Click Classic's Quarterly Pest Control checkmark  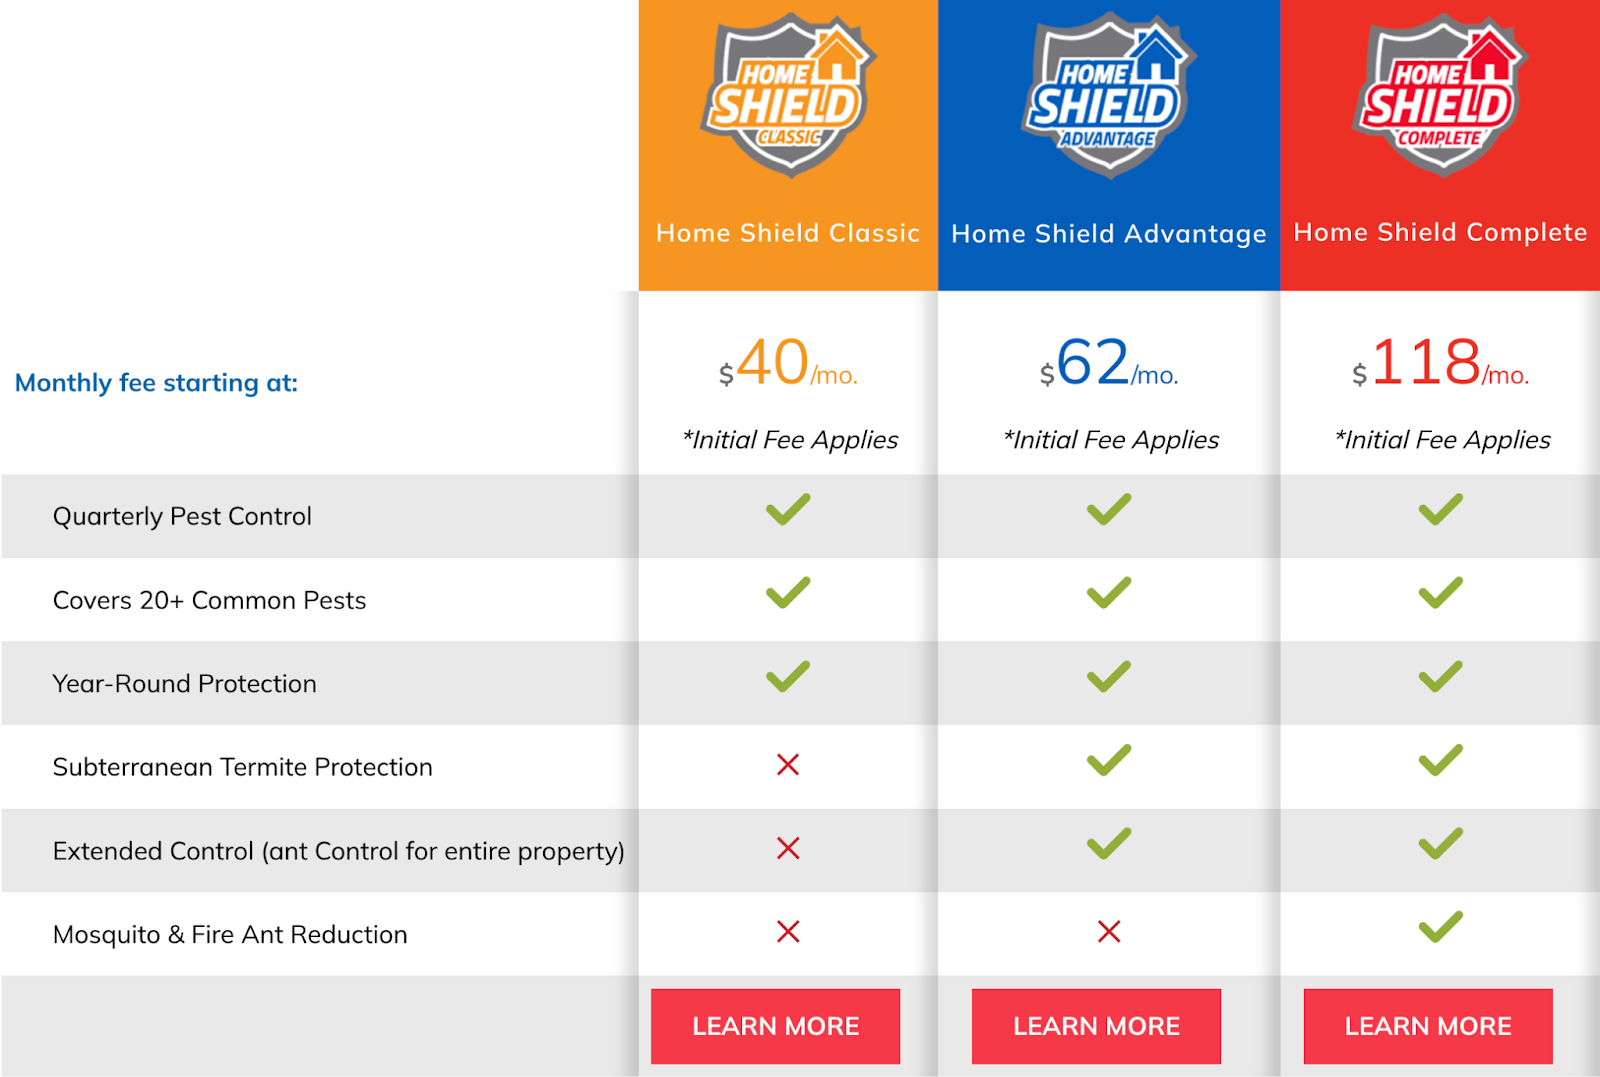[x=788, y=510]
